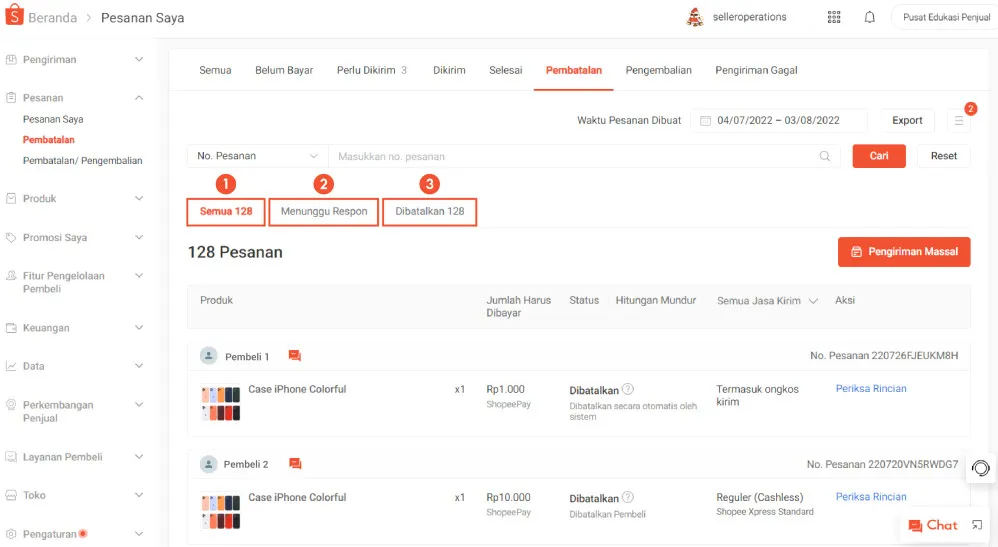Click the Perkembangan Penjual icon
998x547 pixels.
click(11, 405)
